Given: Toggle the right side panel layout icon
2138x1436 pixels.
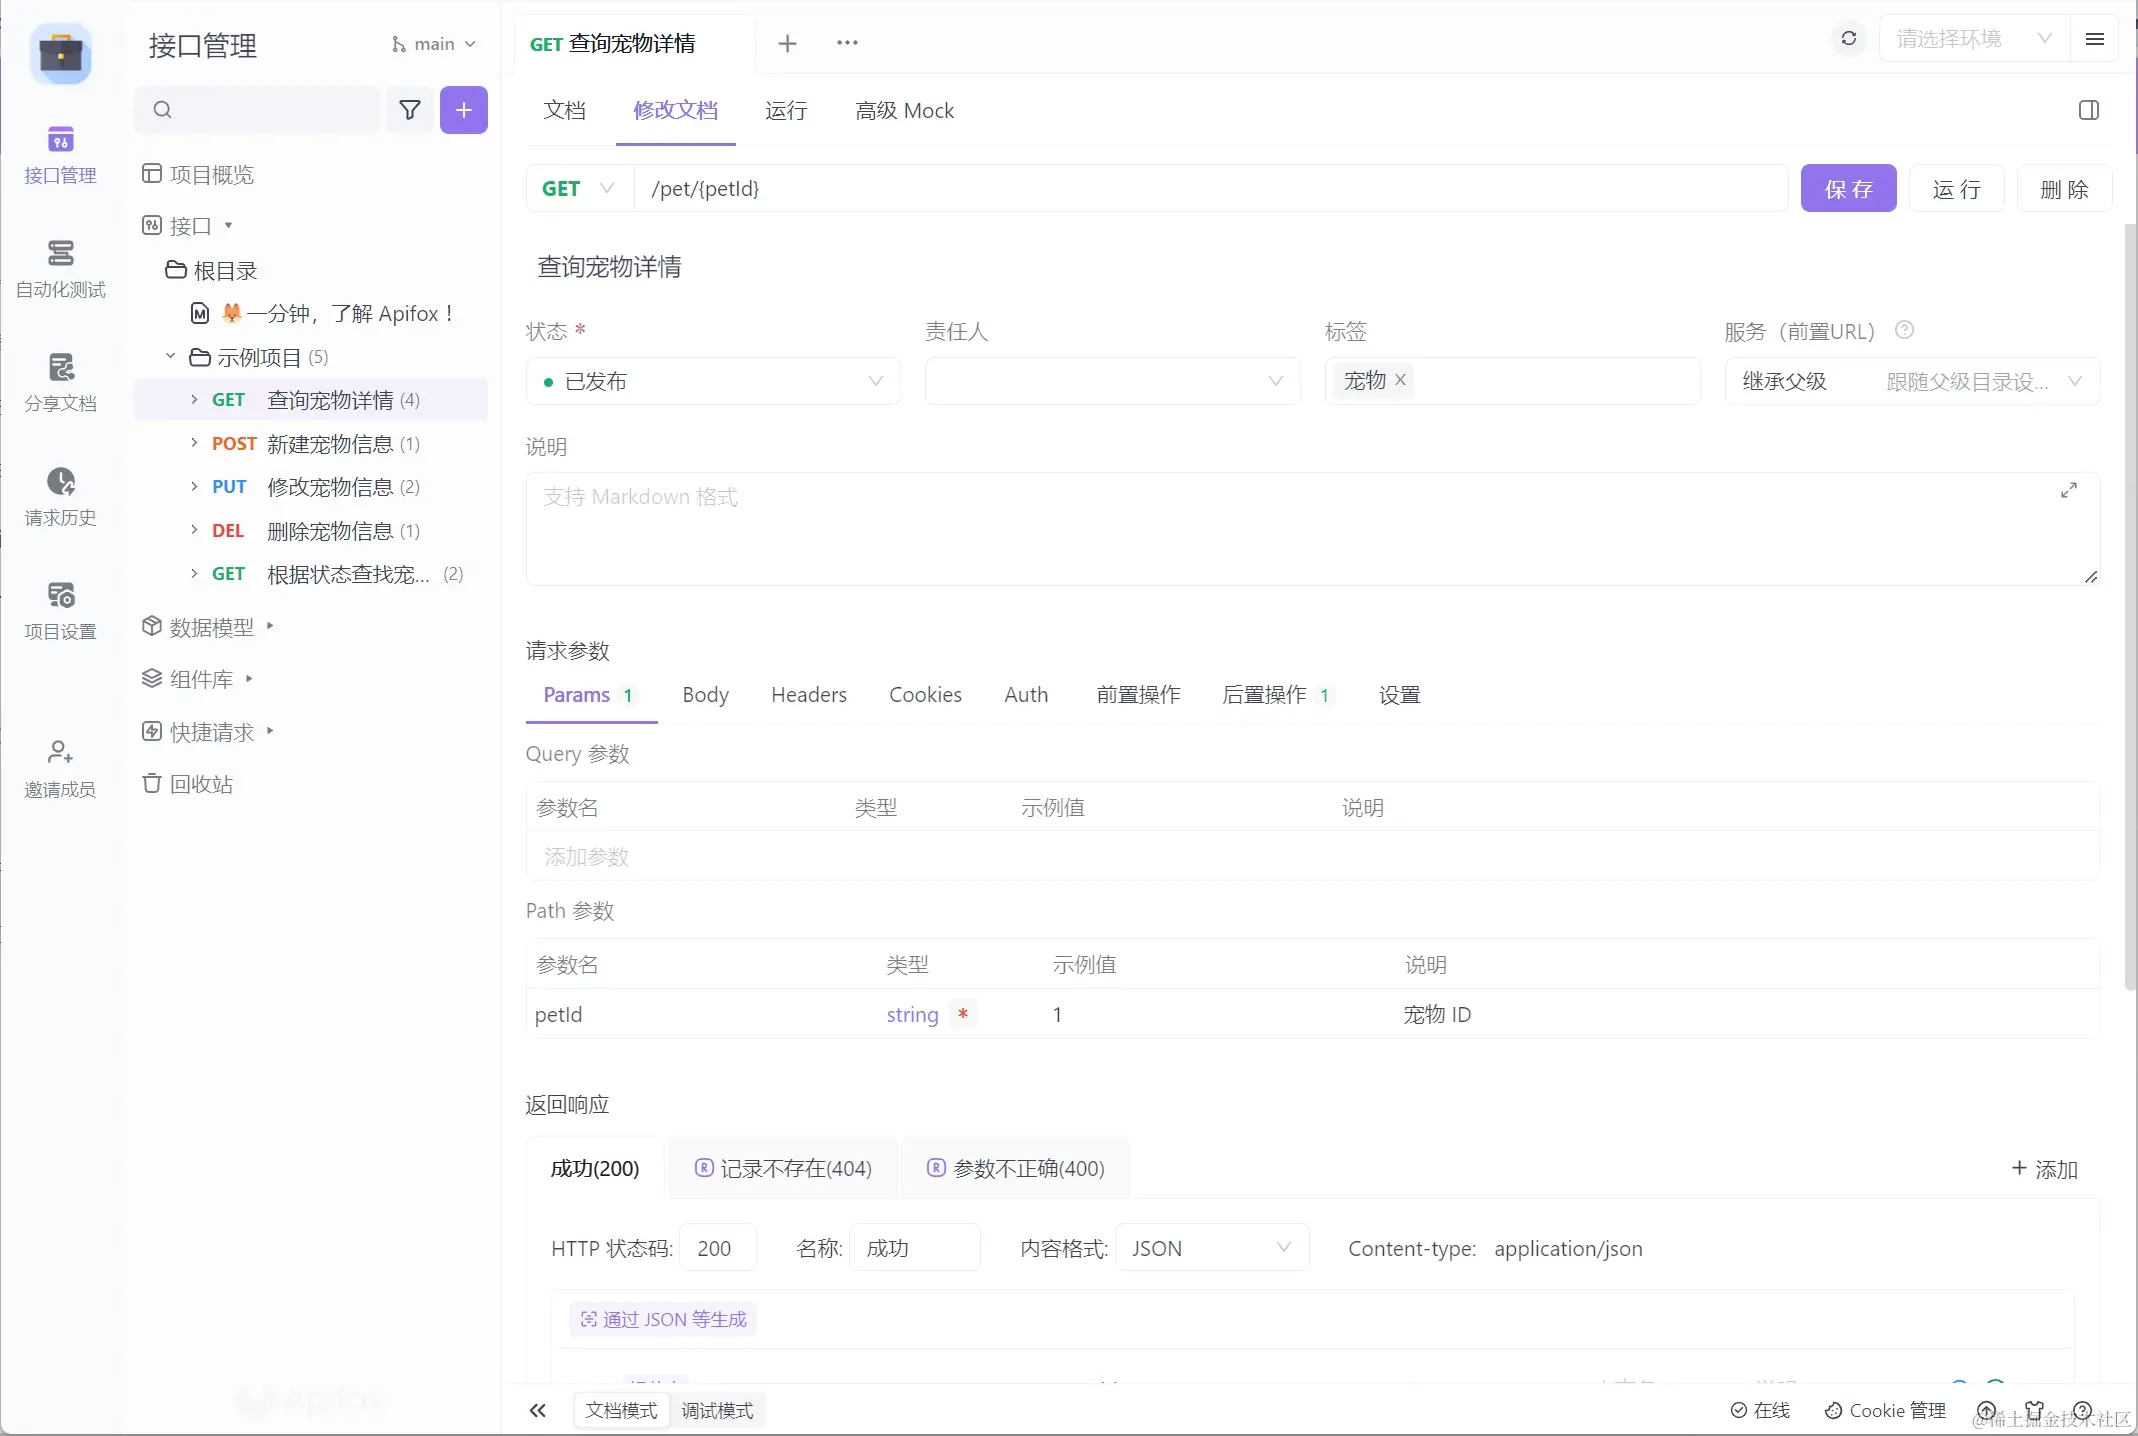Looking at the screenshot, I should (2088, 110).
